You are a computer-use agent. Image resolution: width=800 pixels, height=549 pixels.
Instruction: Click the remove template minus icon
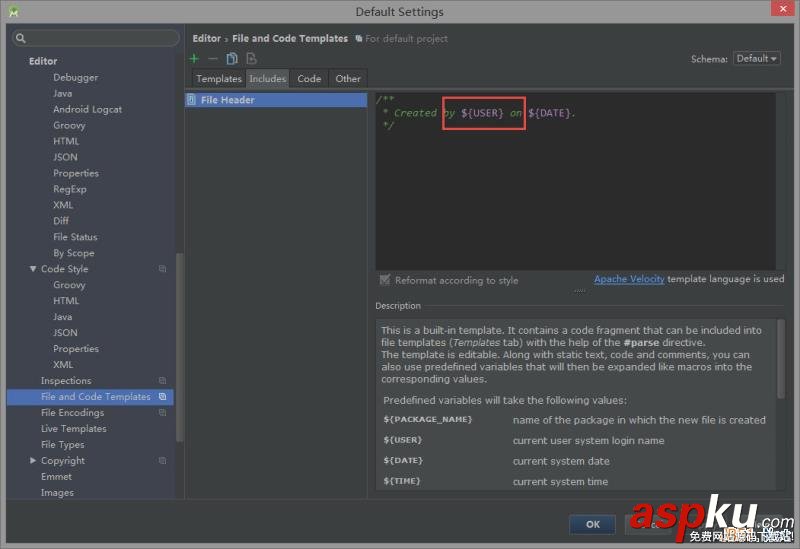click(213, 59)
